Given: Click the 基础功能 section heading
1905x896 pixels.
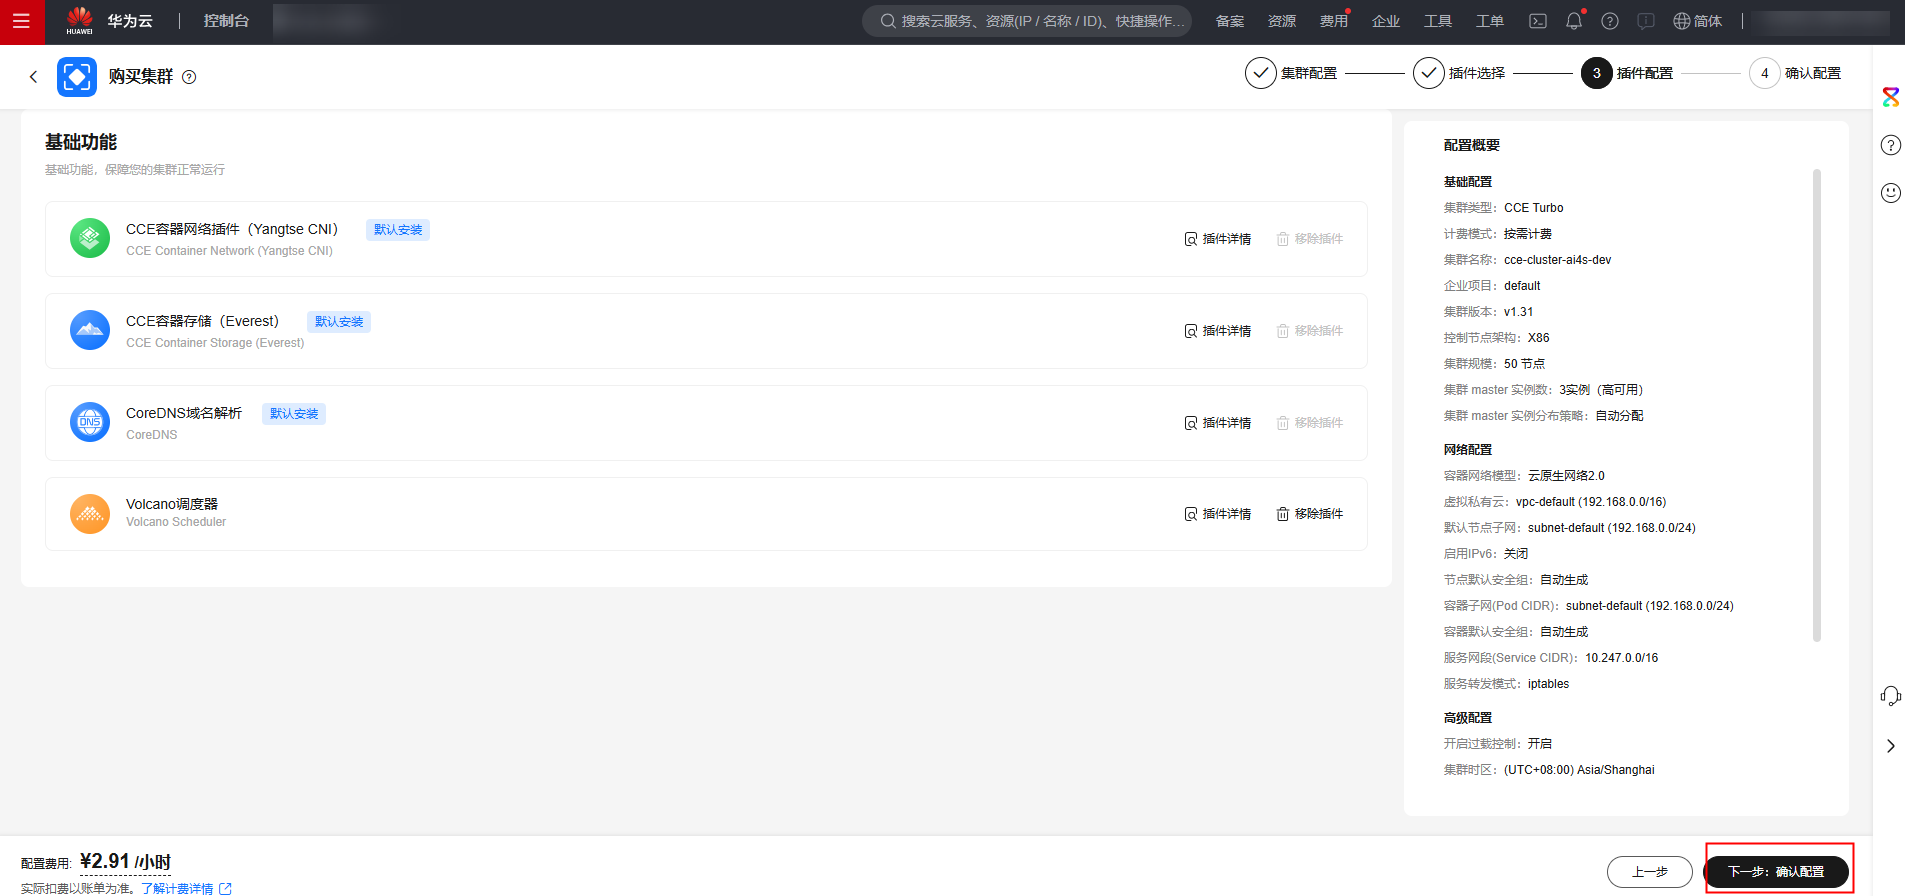Looking at the screenshot, I should coord(81,142).
